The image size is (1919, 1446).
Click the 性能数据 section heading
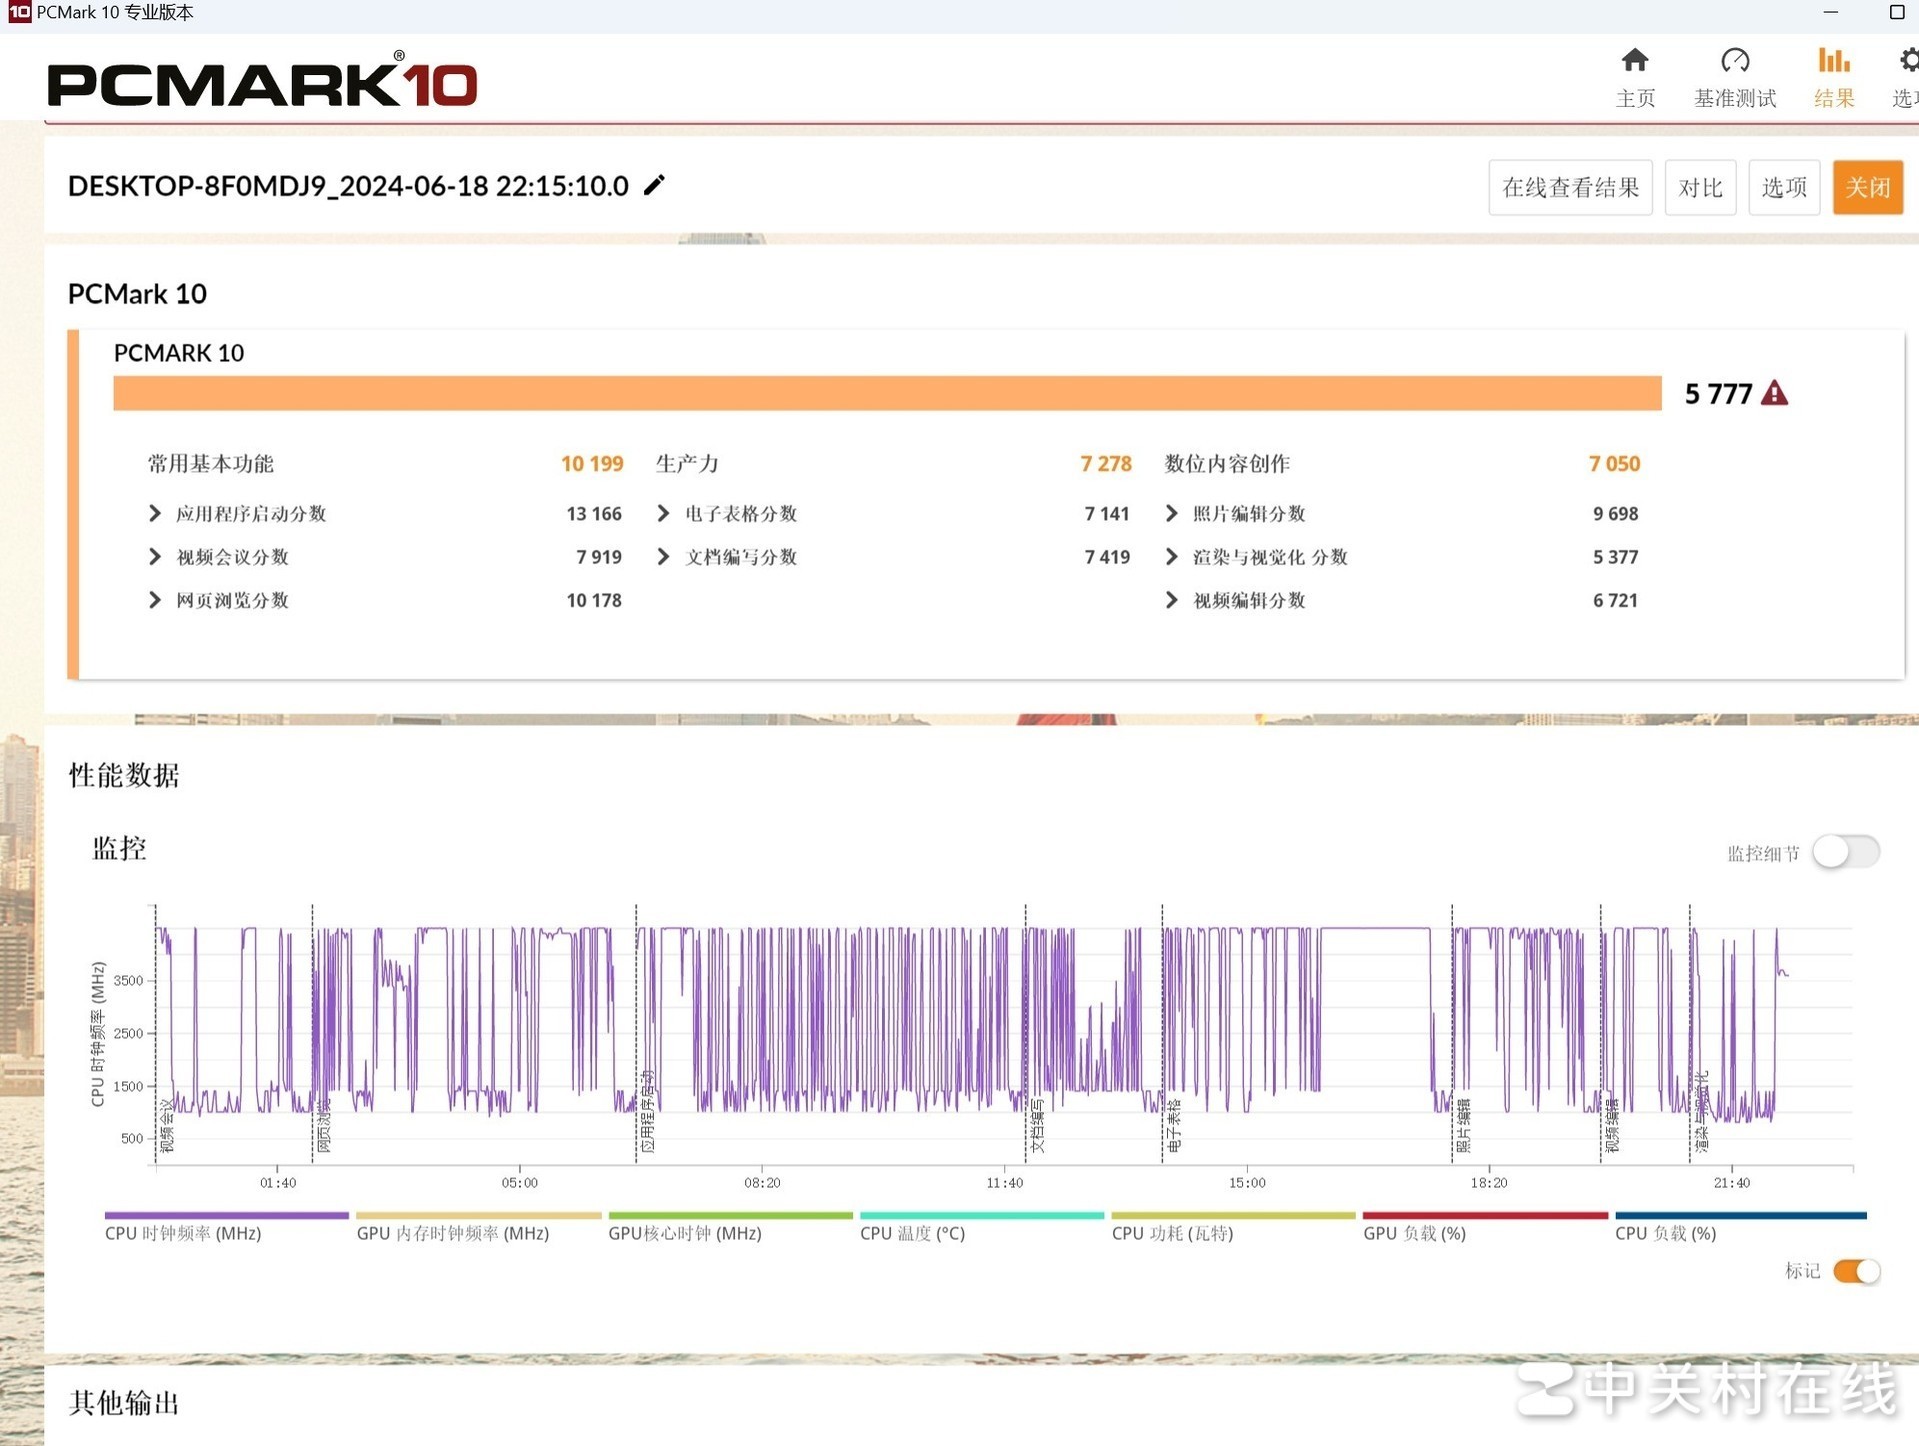[124, 775]
